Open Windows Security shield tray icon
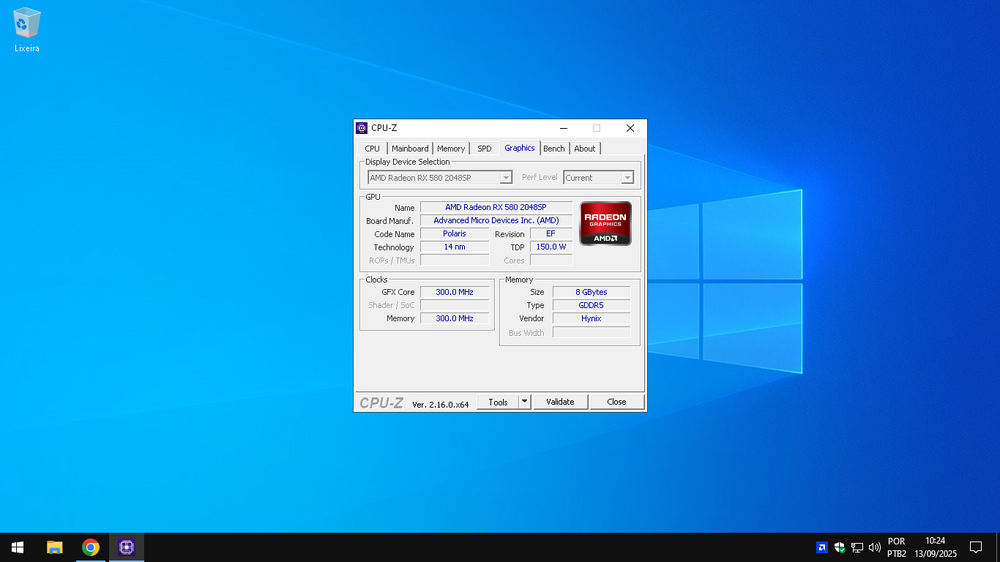The height and width of the screenshot is (562, 1000). (839, 547)
